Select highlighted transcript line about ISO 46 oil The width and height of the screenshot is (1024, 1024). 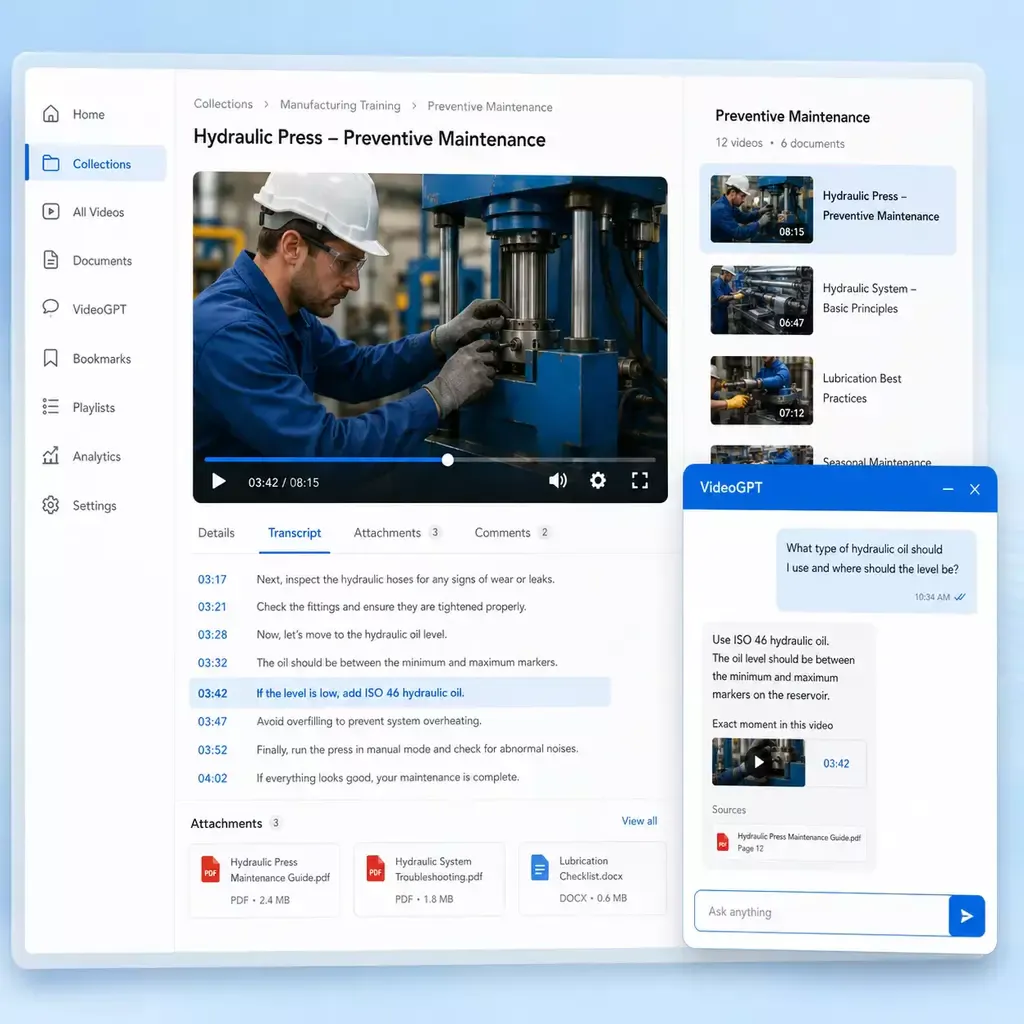tap(400, 693)
